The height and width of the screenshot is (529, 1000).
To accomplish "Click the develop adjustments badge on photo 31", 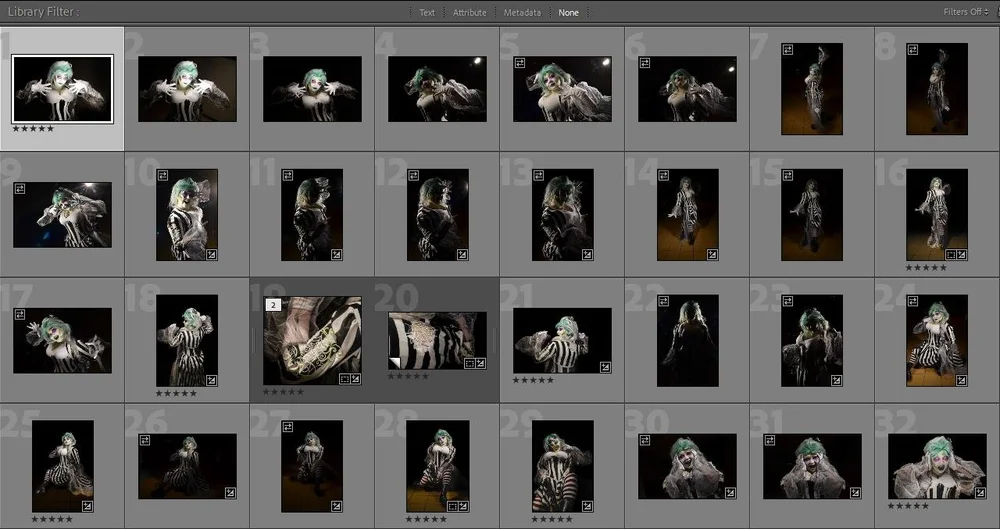I will [855, 493].
